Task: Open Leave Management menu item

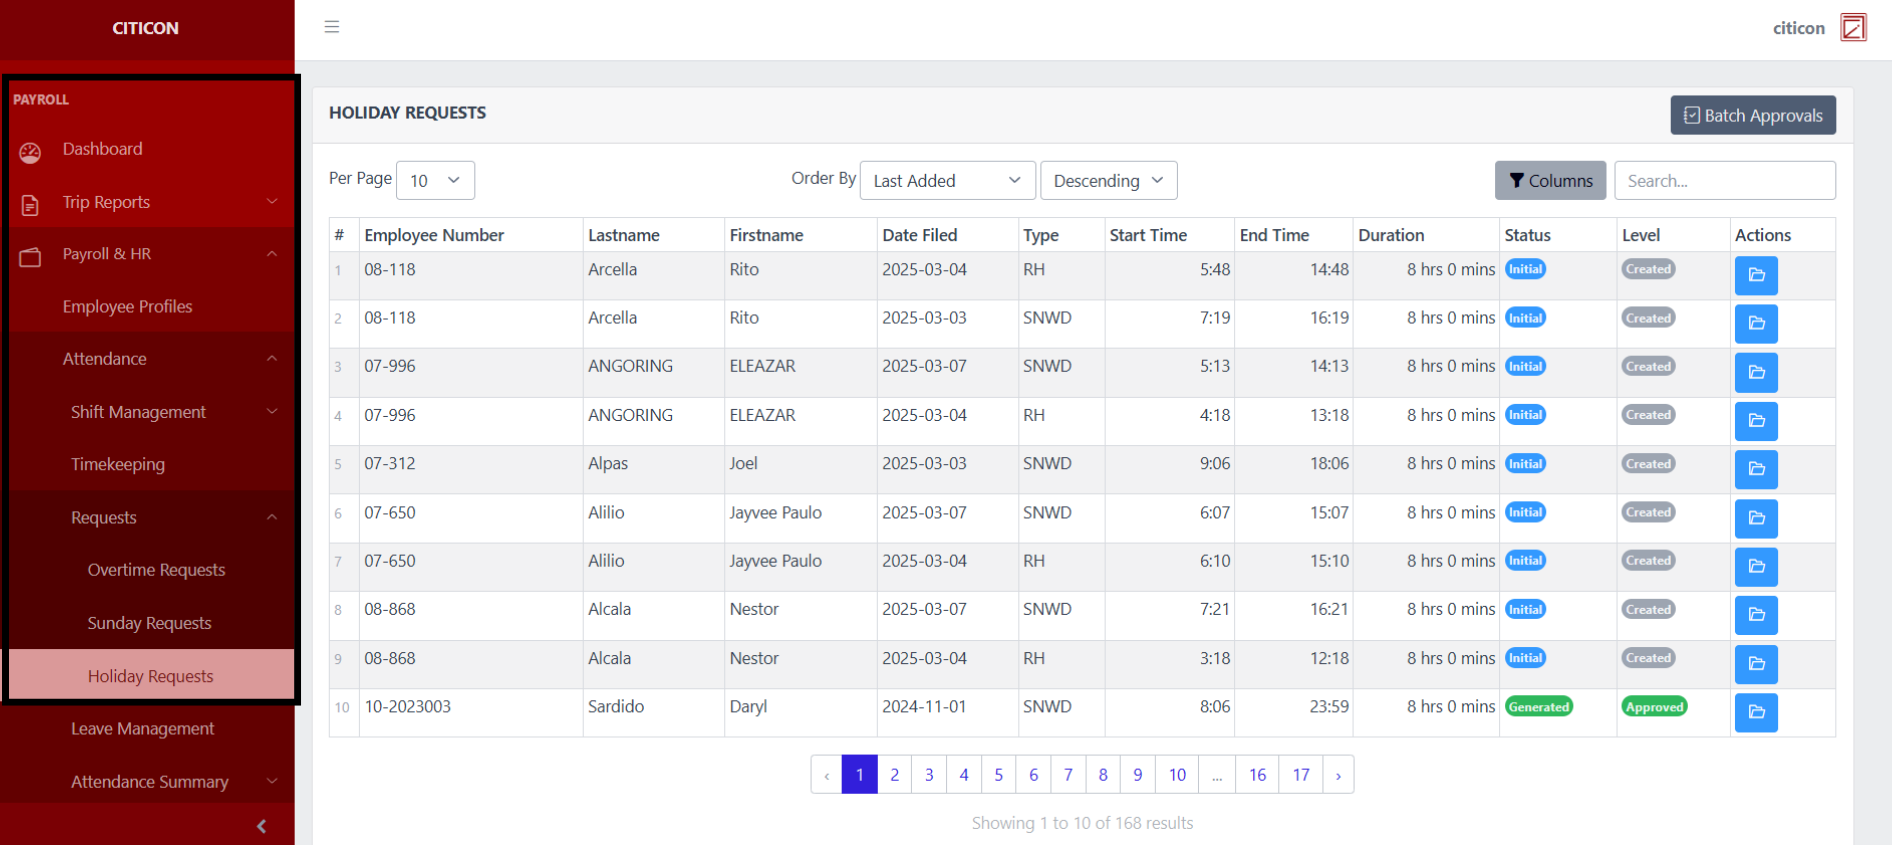Action: (x=142, y=729)
